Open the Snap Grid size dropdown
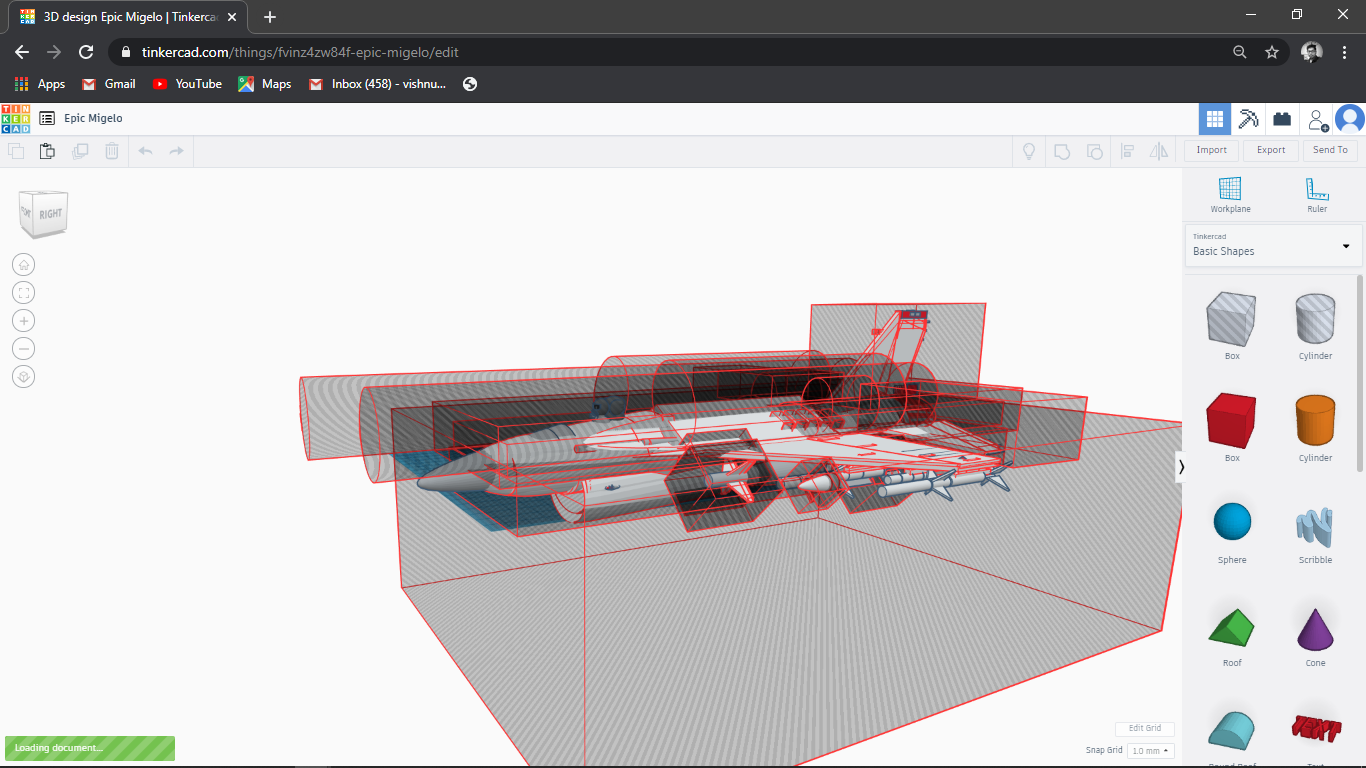The image size is (1366, 768). click(1150, 750)
